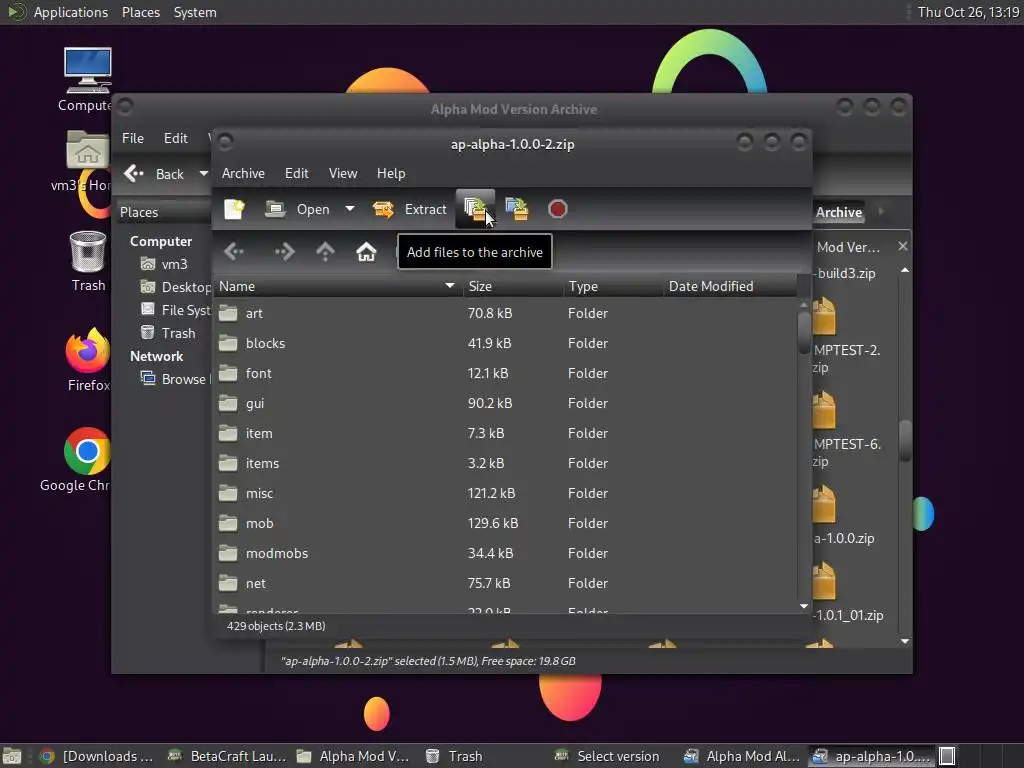Select File System in the Places sidebar
The height and width of the screenshot is (768, 1024).
(x=176, y=310)
